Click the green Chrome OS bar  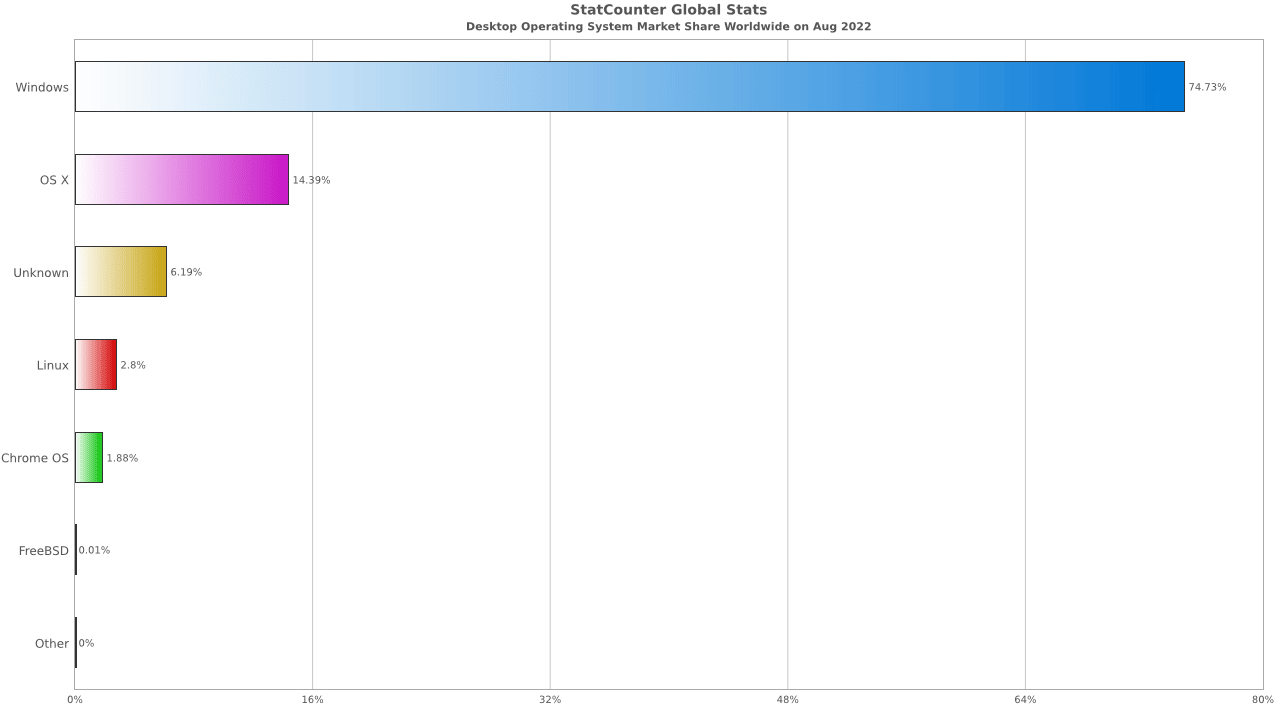tap(89, 458)
